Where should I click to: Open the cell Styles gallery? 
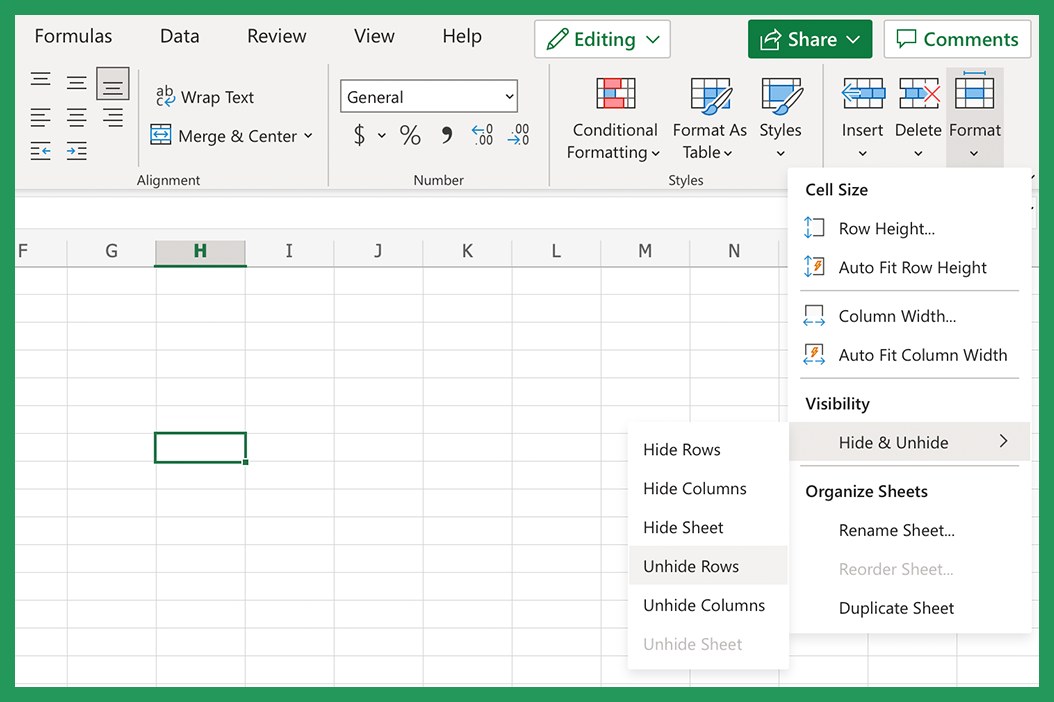[781, 120]
